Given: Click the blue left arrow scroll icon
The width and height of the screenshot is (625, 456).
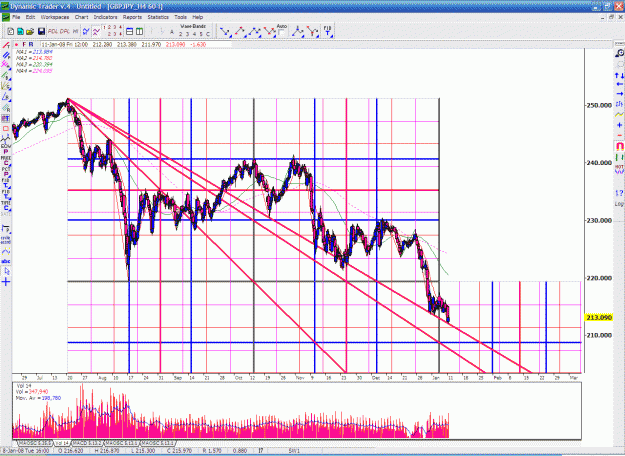Looking at the screenshot, I should coord(619,84).
